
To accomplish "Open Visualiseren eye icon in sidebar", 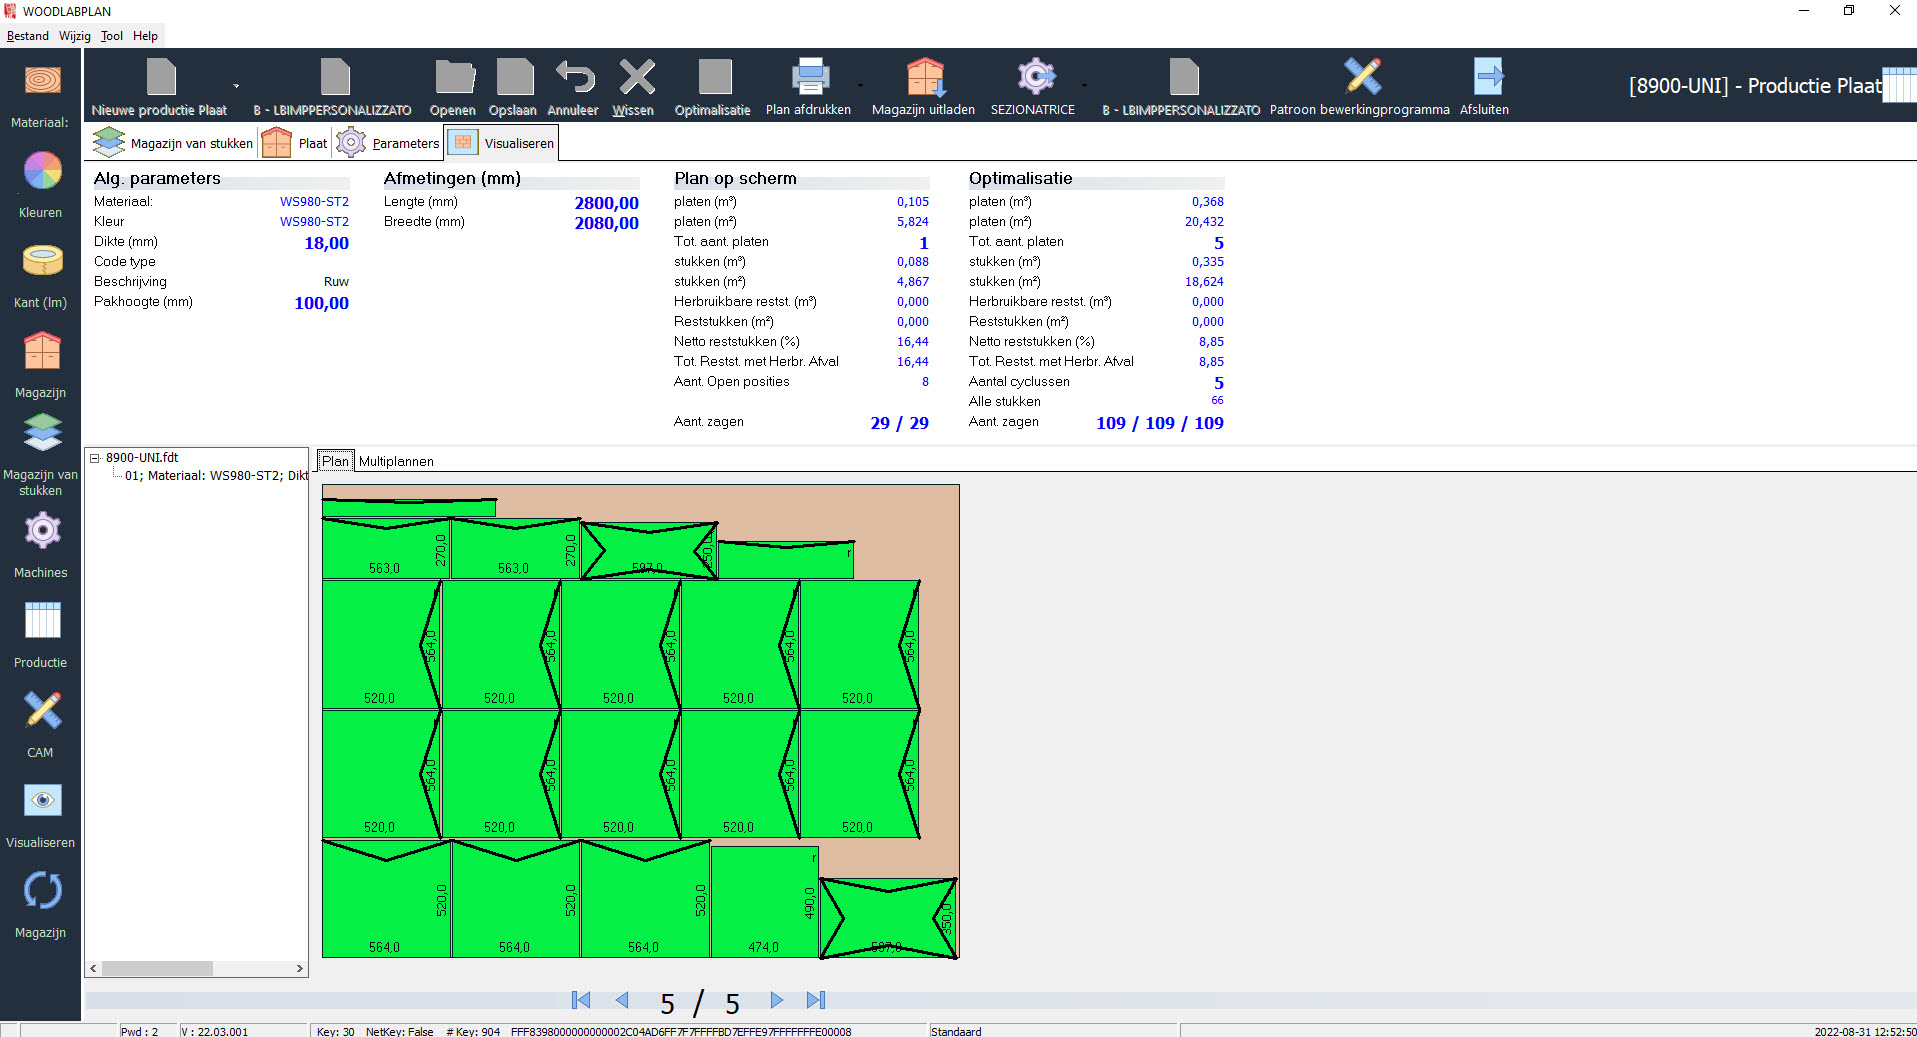I will click(42, 800).
